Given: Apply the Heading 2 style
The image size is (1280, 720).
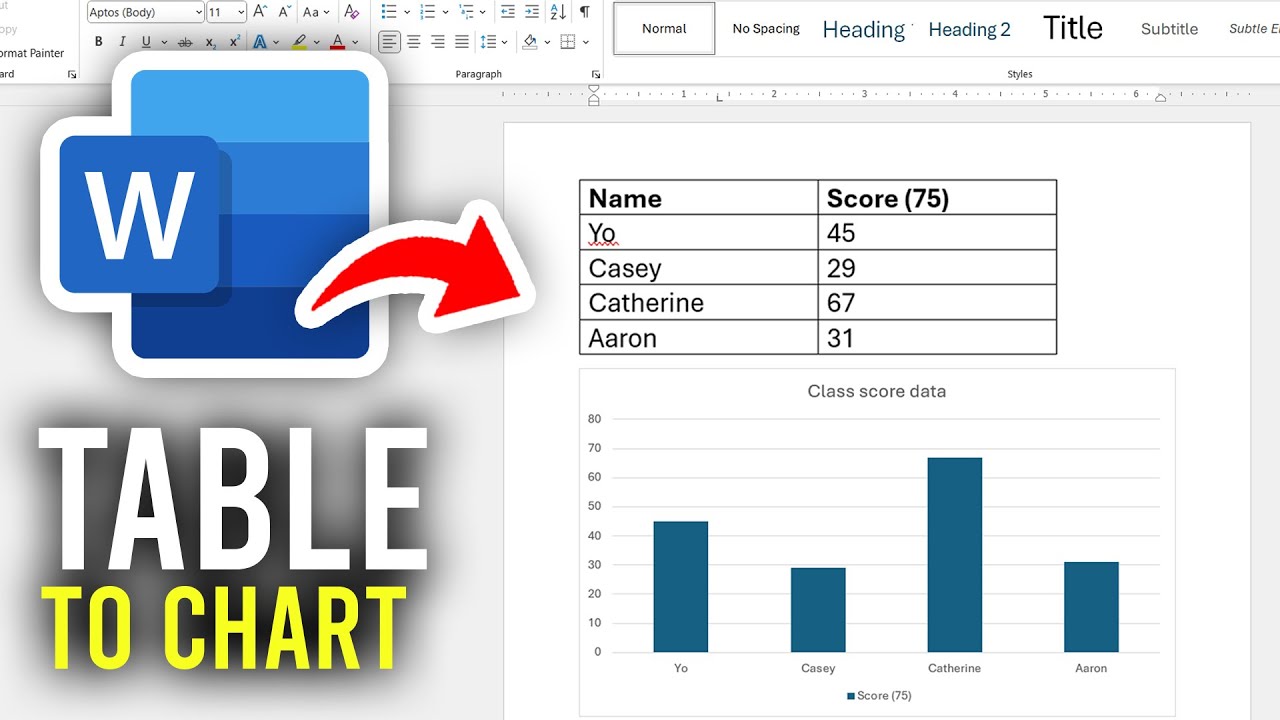Looking at the screenshot, I should click(x=969, y=29).
